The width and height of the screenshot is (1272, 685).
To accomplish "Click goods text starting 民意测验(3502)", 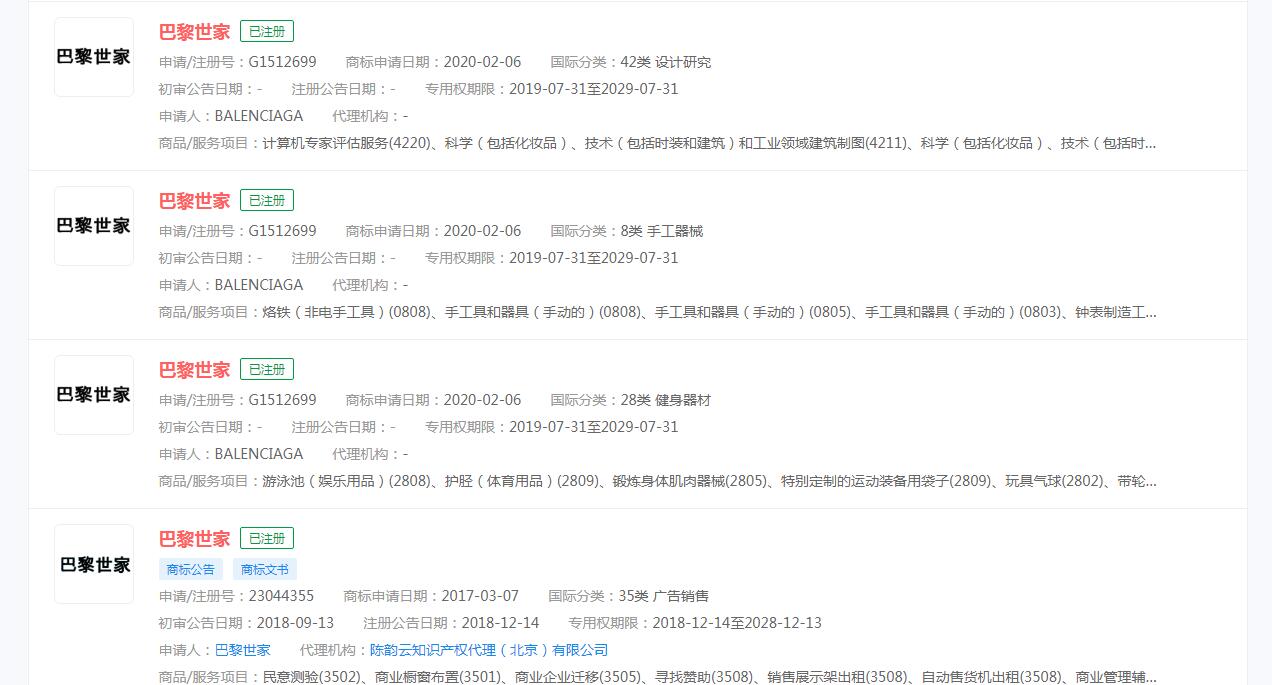I will pyautogui.click(x=709, y=677).
